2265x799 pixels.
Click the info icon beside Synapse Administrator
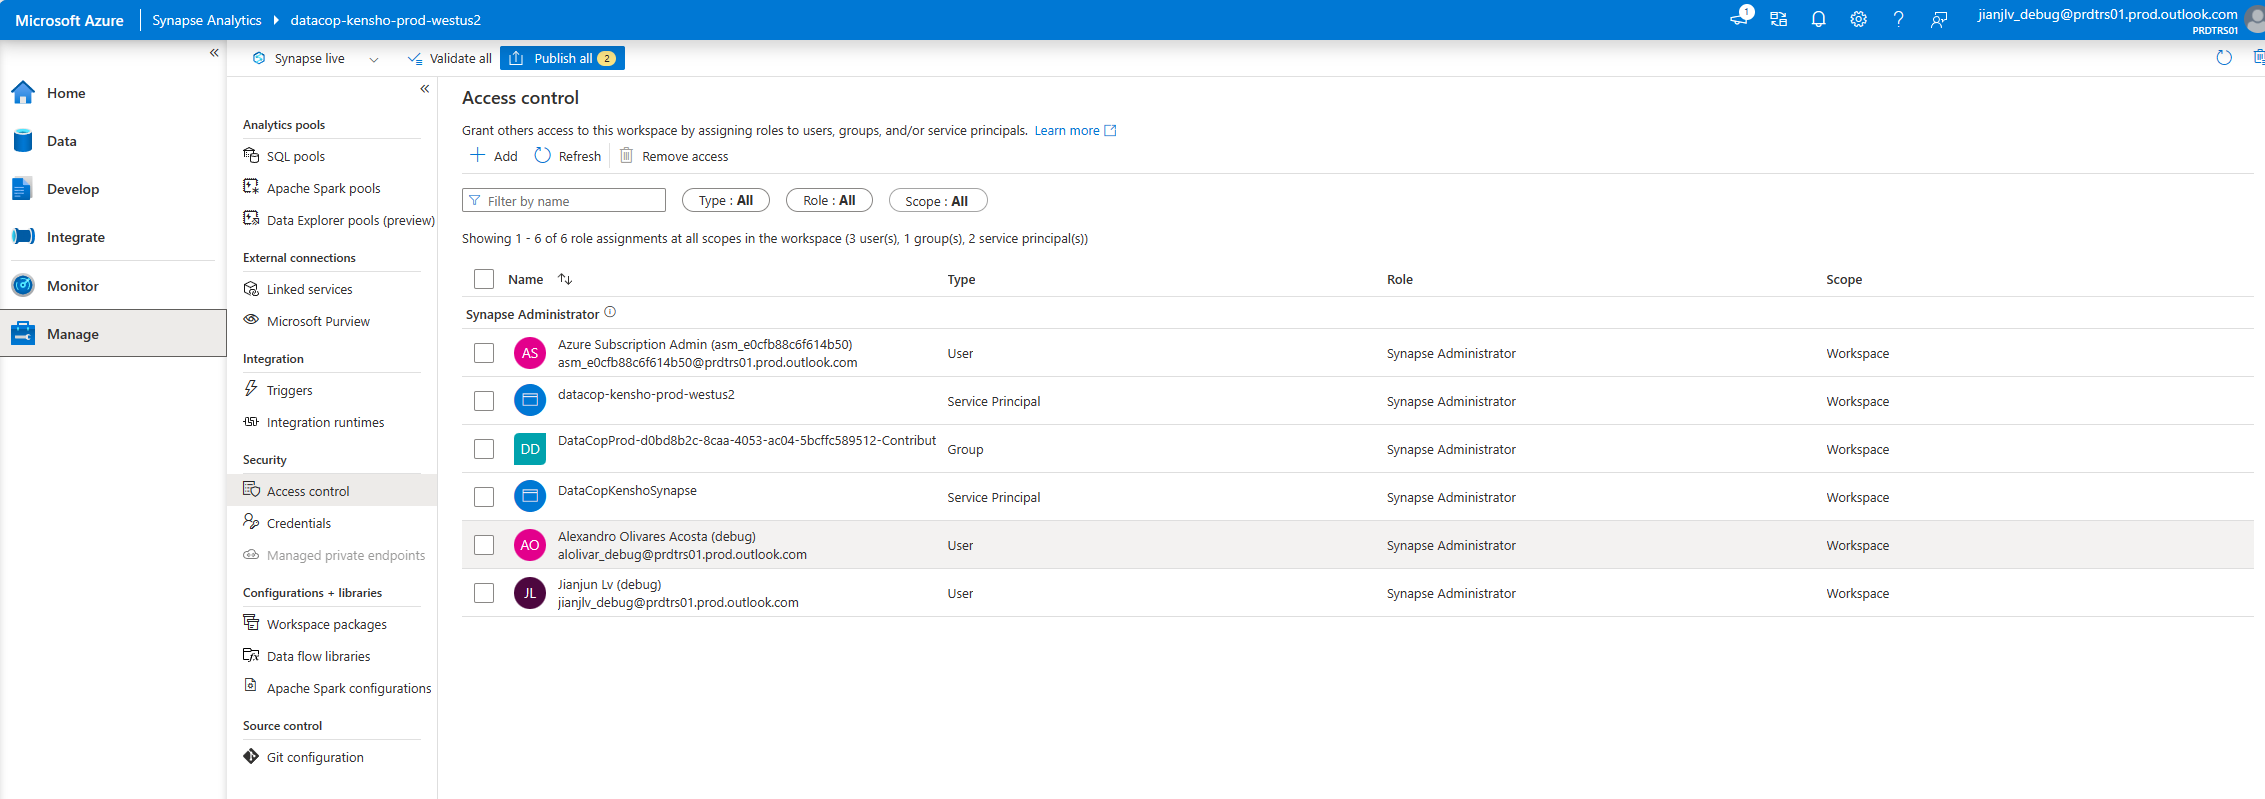pyautogui.click(x=610, y=312)
